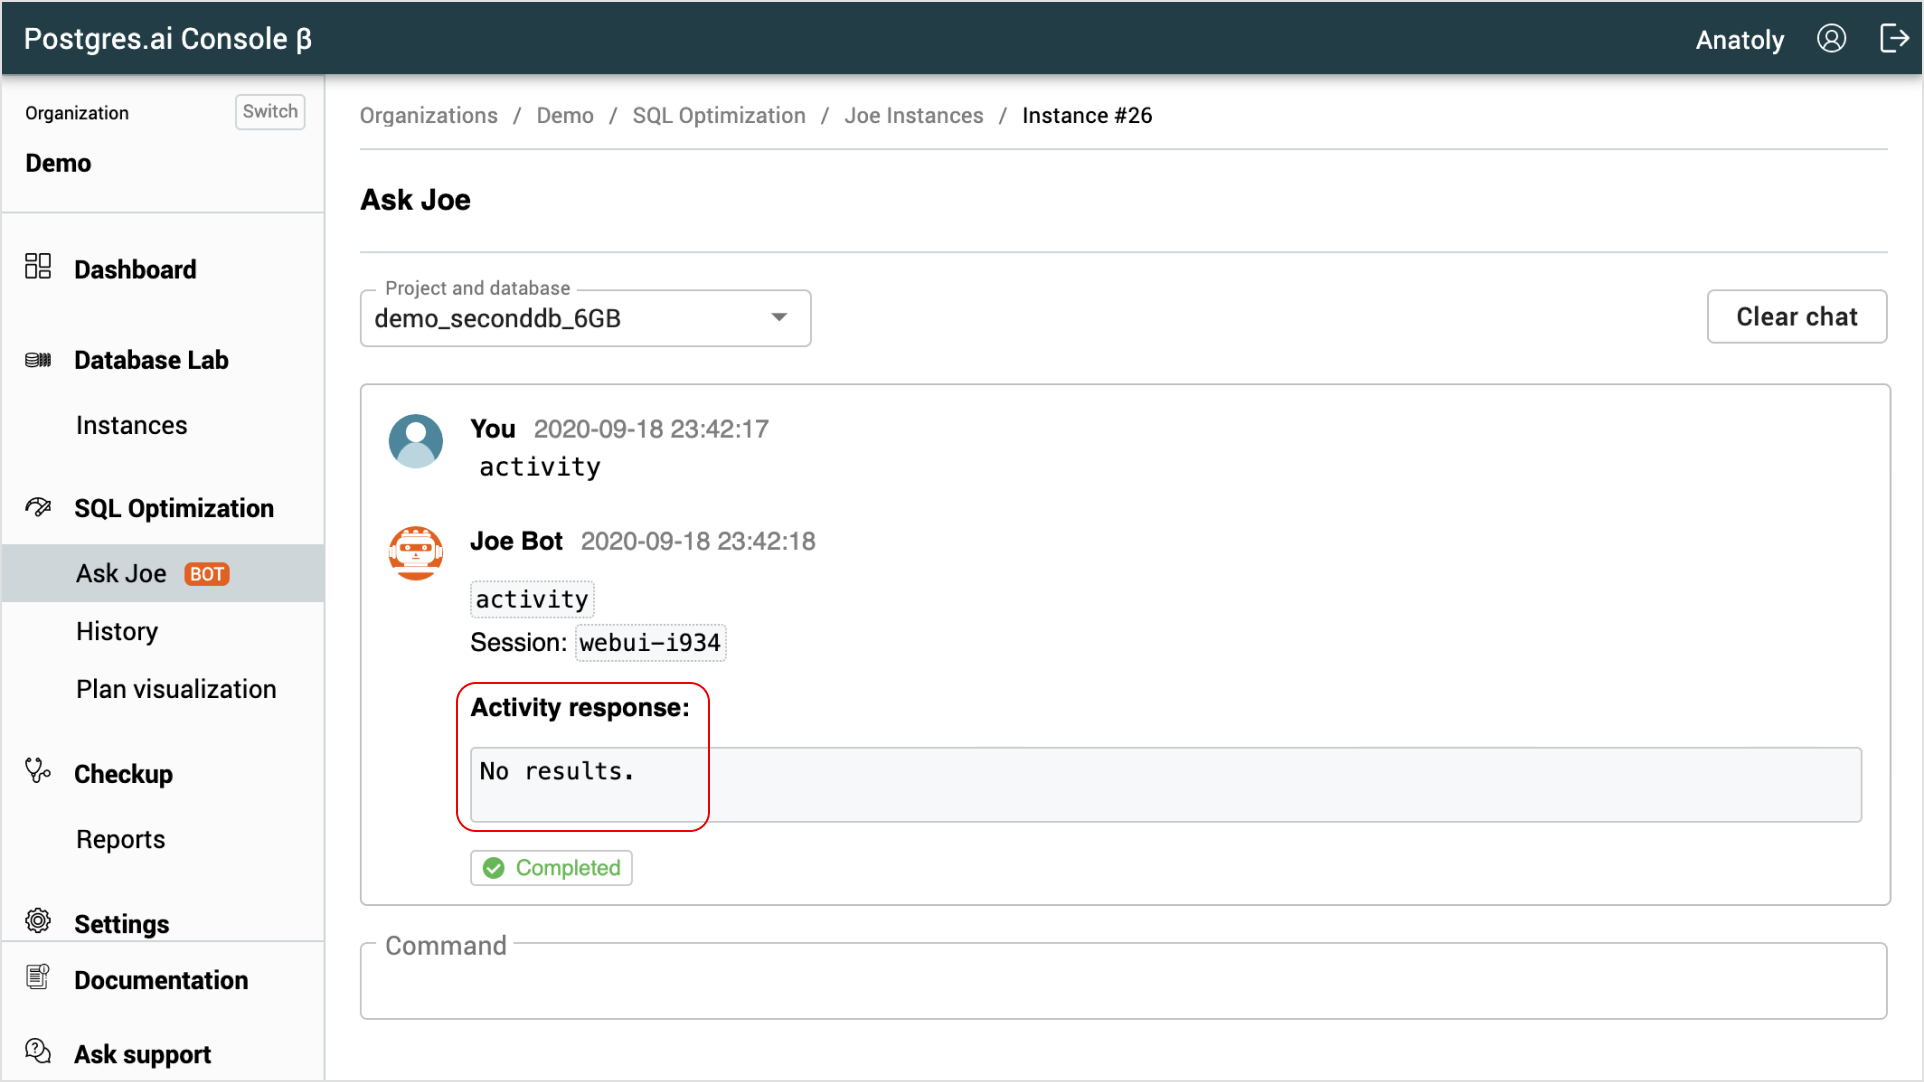Viewport: 1924px width, 1082px height.
Task: Click the Anatoly username in header
Action: pyautogui.click(x=1740, y=40)
